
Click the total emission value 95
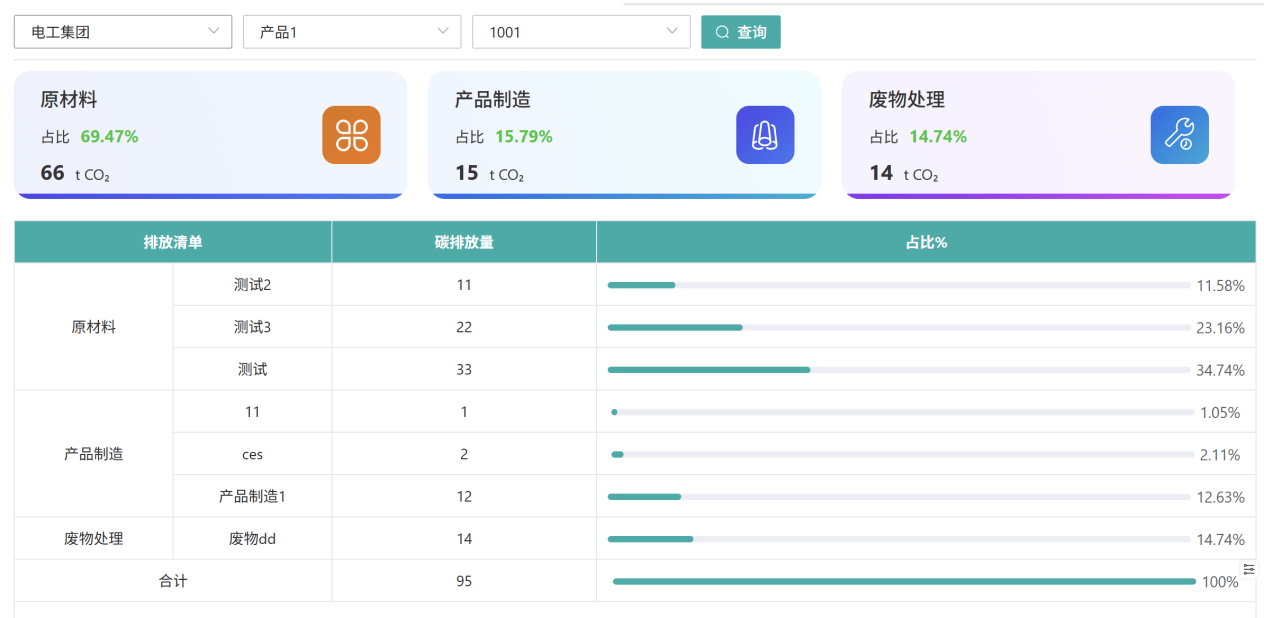coord(464,581)
